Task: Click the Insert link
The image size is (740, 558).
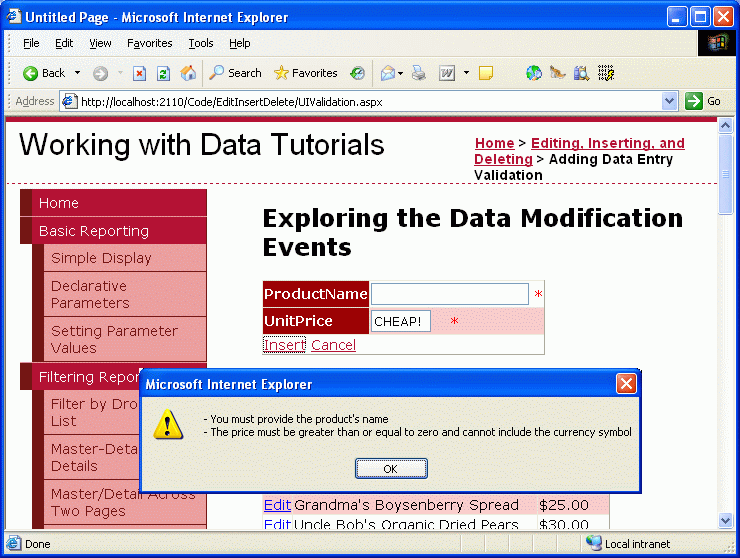Action: pos(285,345)
